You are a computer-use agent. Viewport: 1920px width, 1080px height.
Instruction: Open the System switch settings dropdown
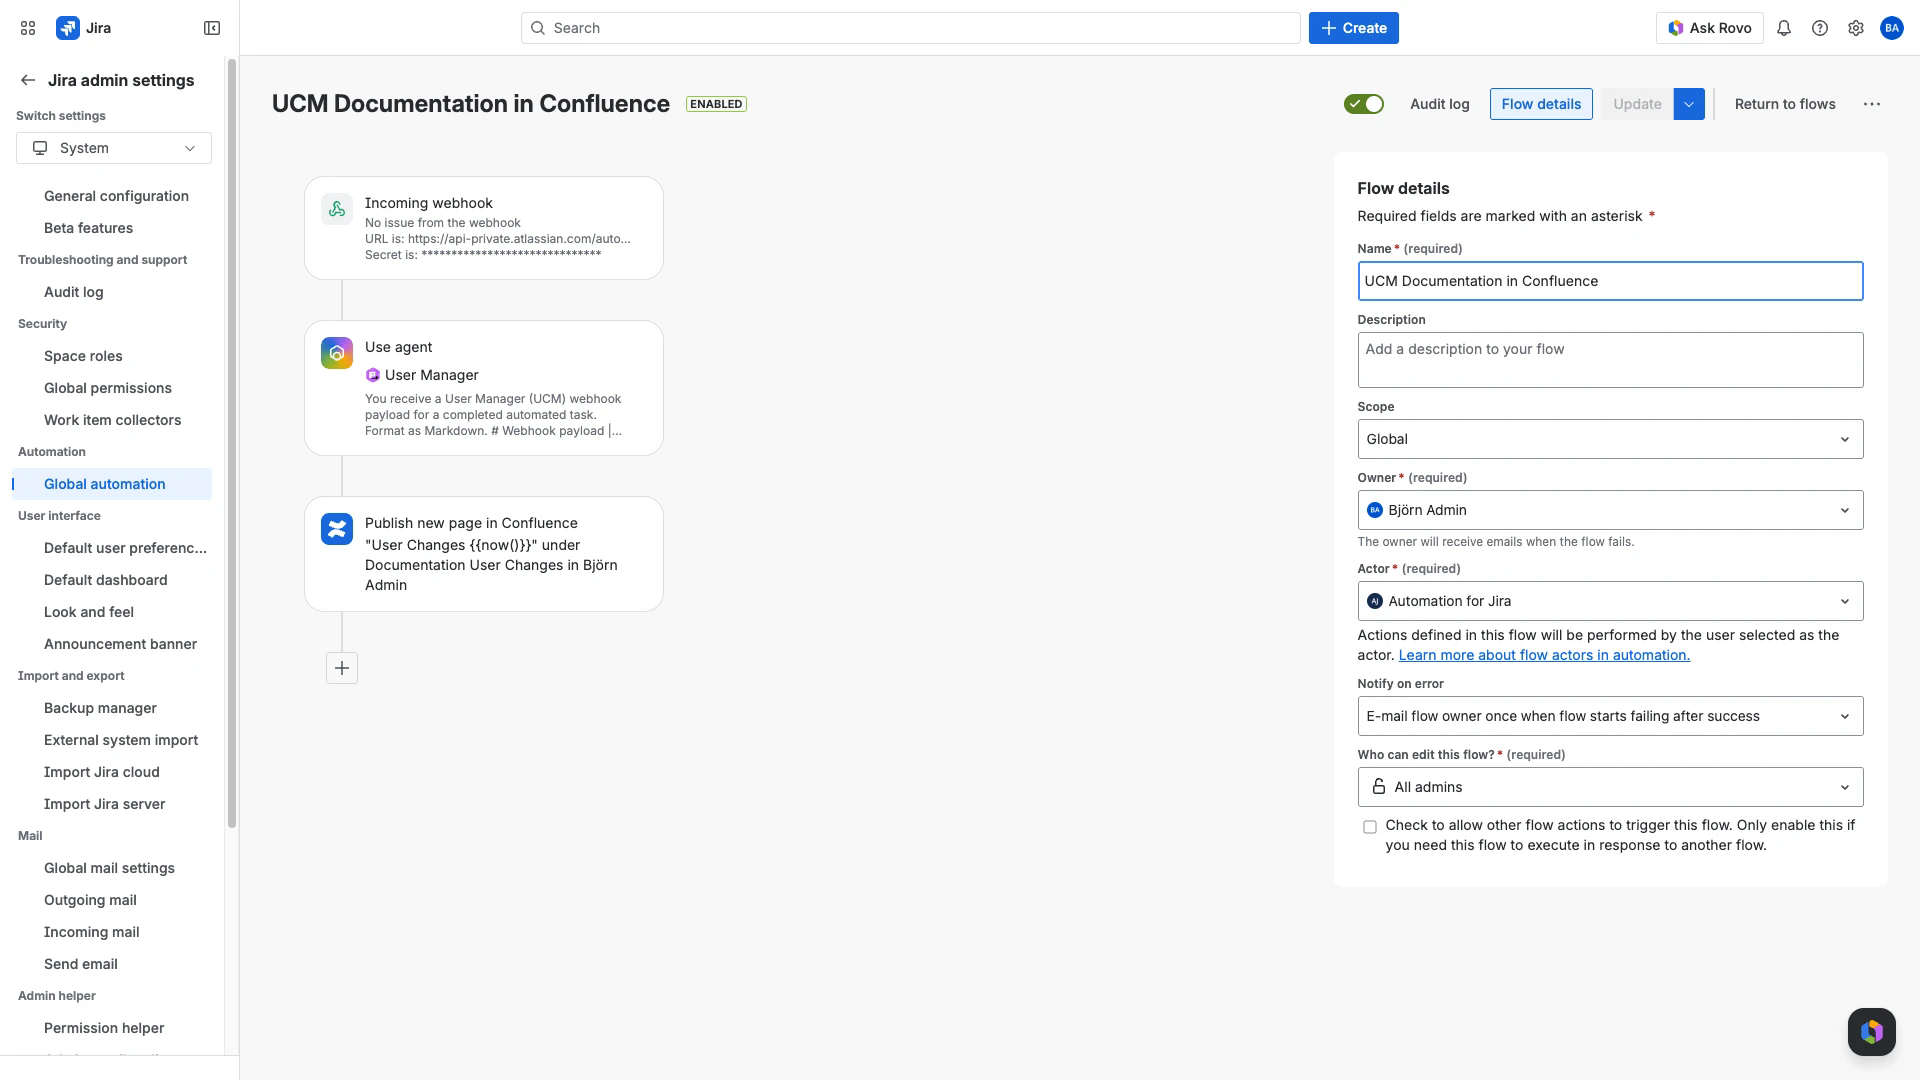114,148
